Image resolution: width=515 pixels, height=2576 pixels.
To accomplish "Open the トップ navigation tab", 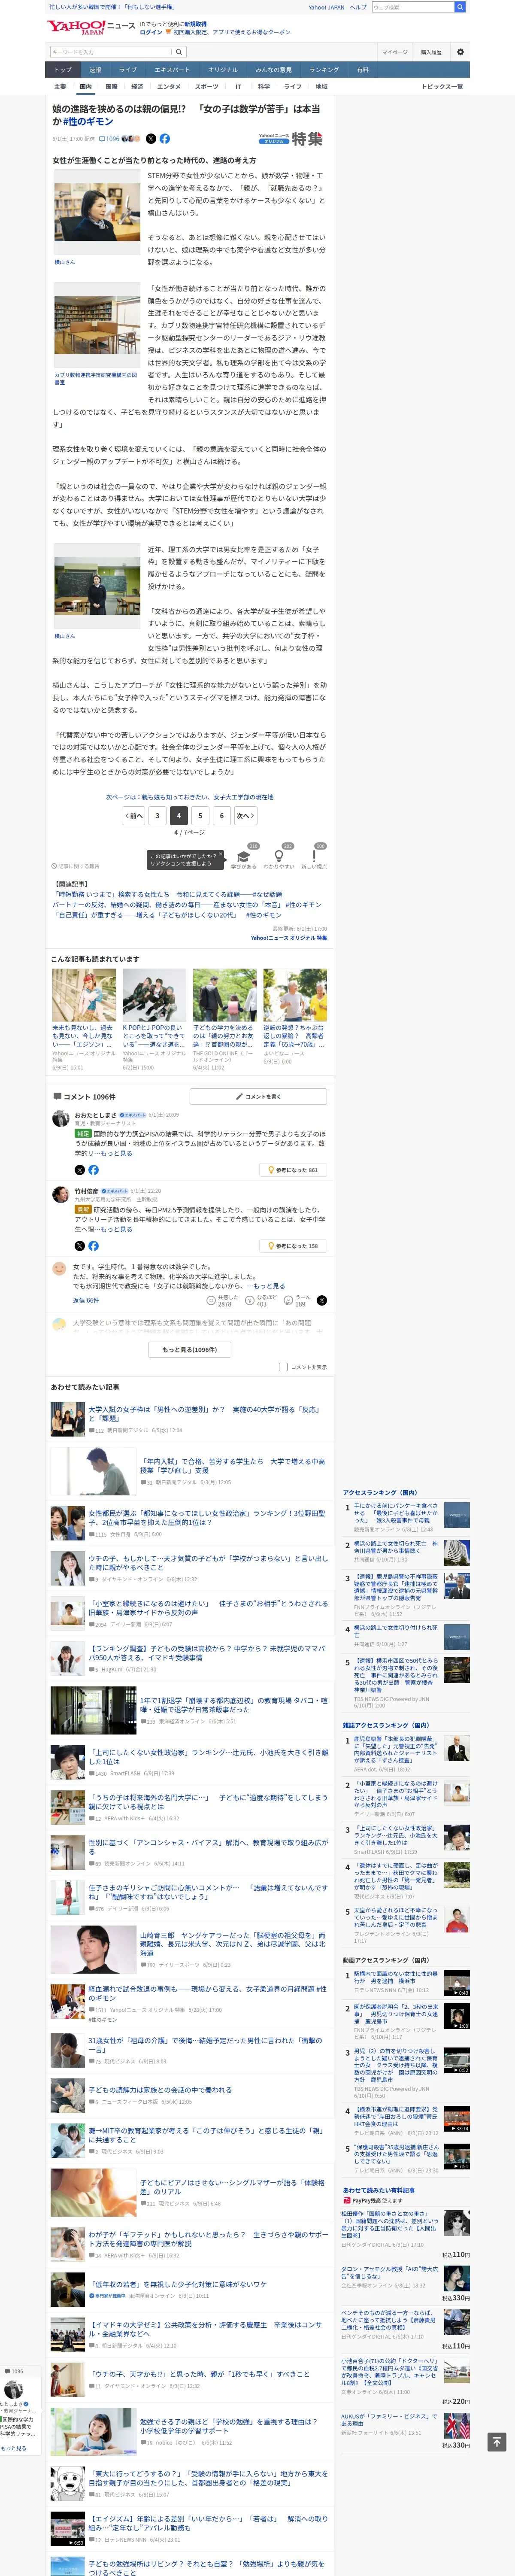I will tap(63, 70).
